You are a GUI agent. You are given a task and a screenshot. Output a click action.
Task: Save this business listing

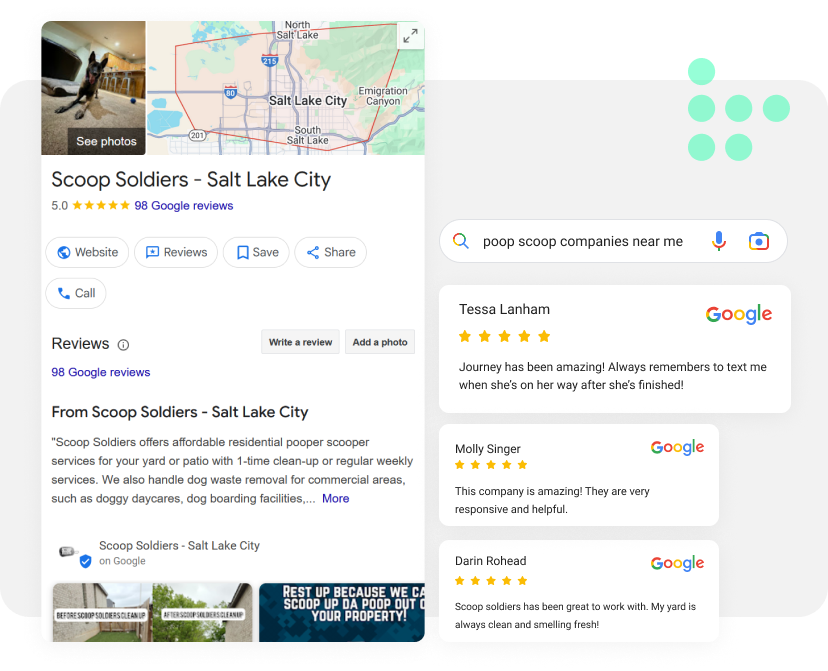256,252
